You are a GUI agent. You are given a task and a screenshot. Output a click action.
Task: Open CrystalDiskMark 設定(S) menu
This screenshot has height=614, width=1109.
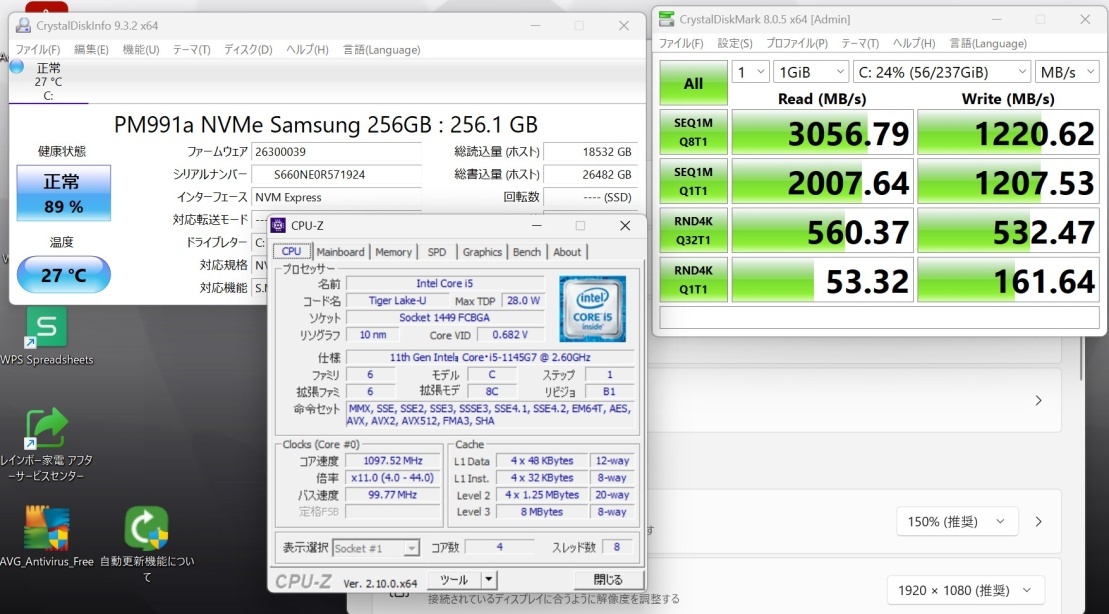(735, 43)
